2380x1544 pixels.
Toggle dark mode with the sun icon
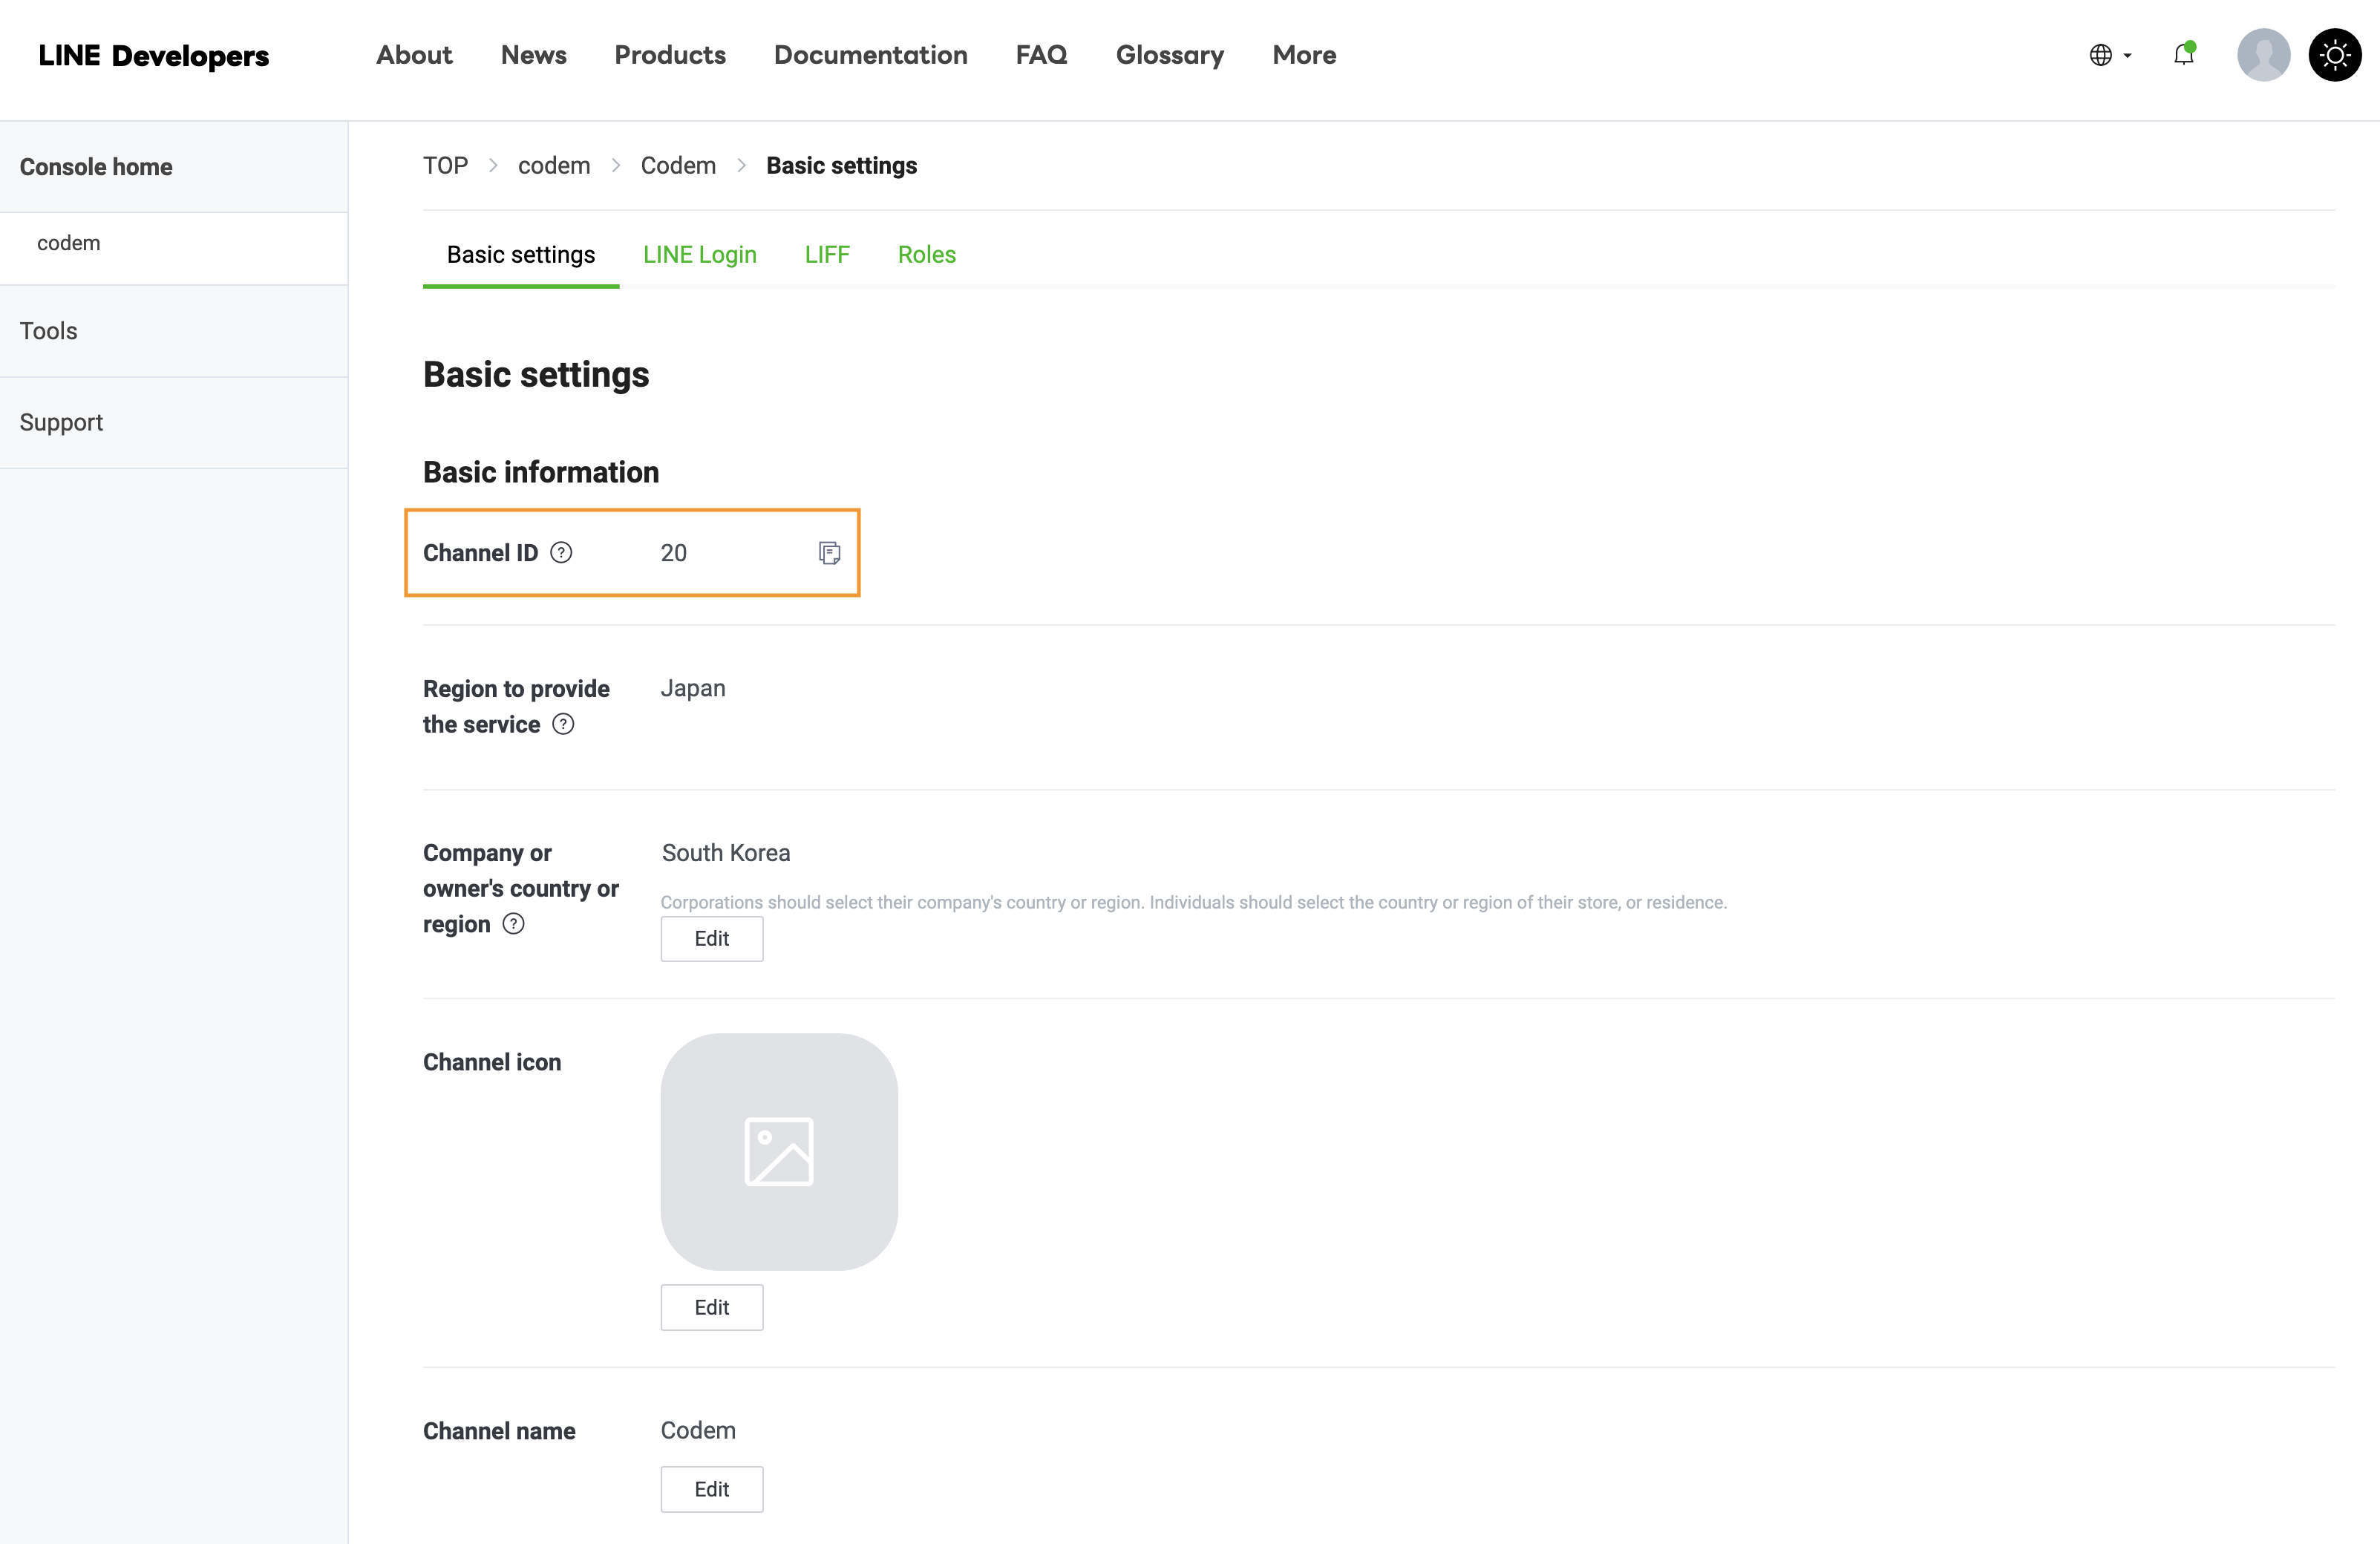pyautogui.click(x=2335, y=55)
